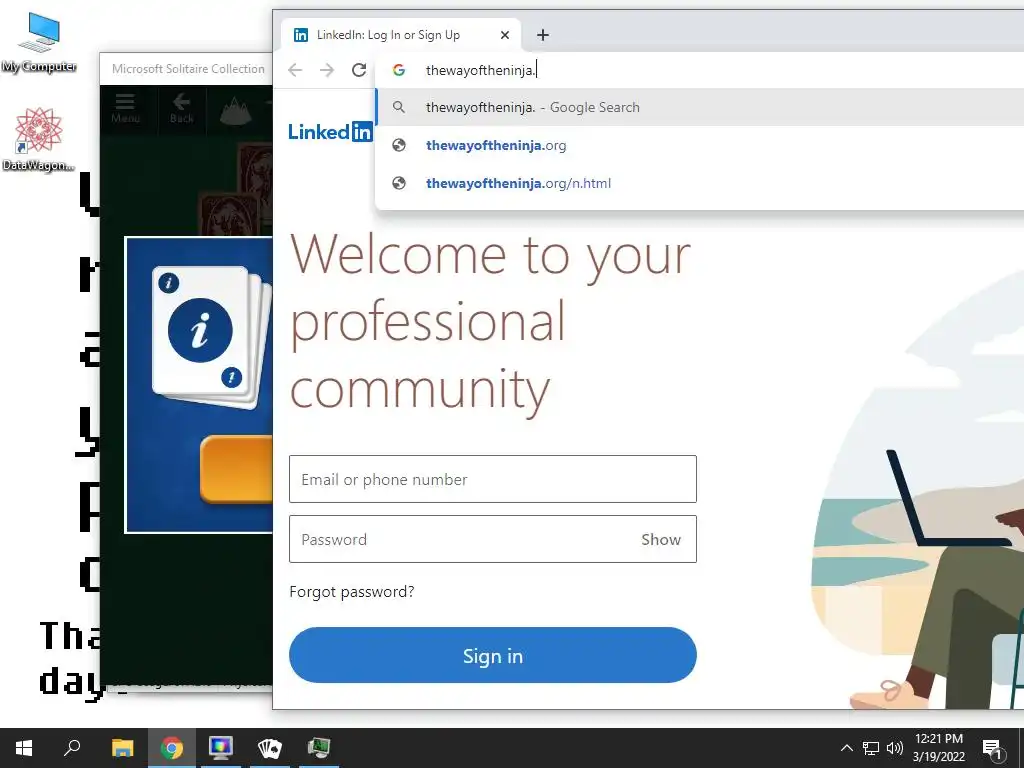Open network status tray icon
Viewport: 1024px width, 768px height.
(871, 748)
